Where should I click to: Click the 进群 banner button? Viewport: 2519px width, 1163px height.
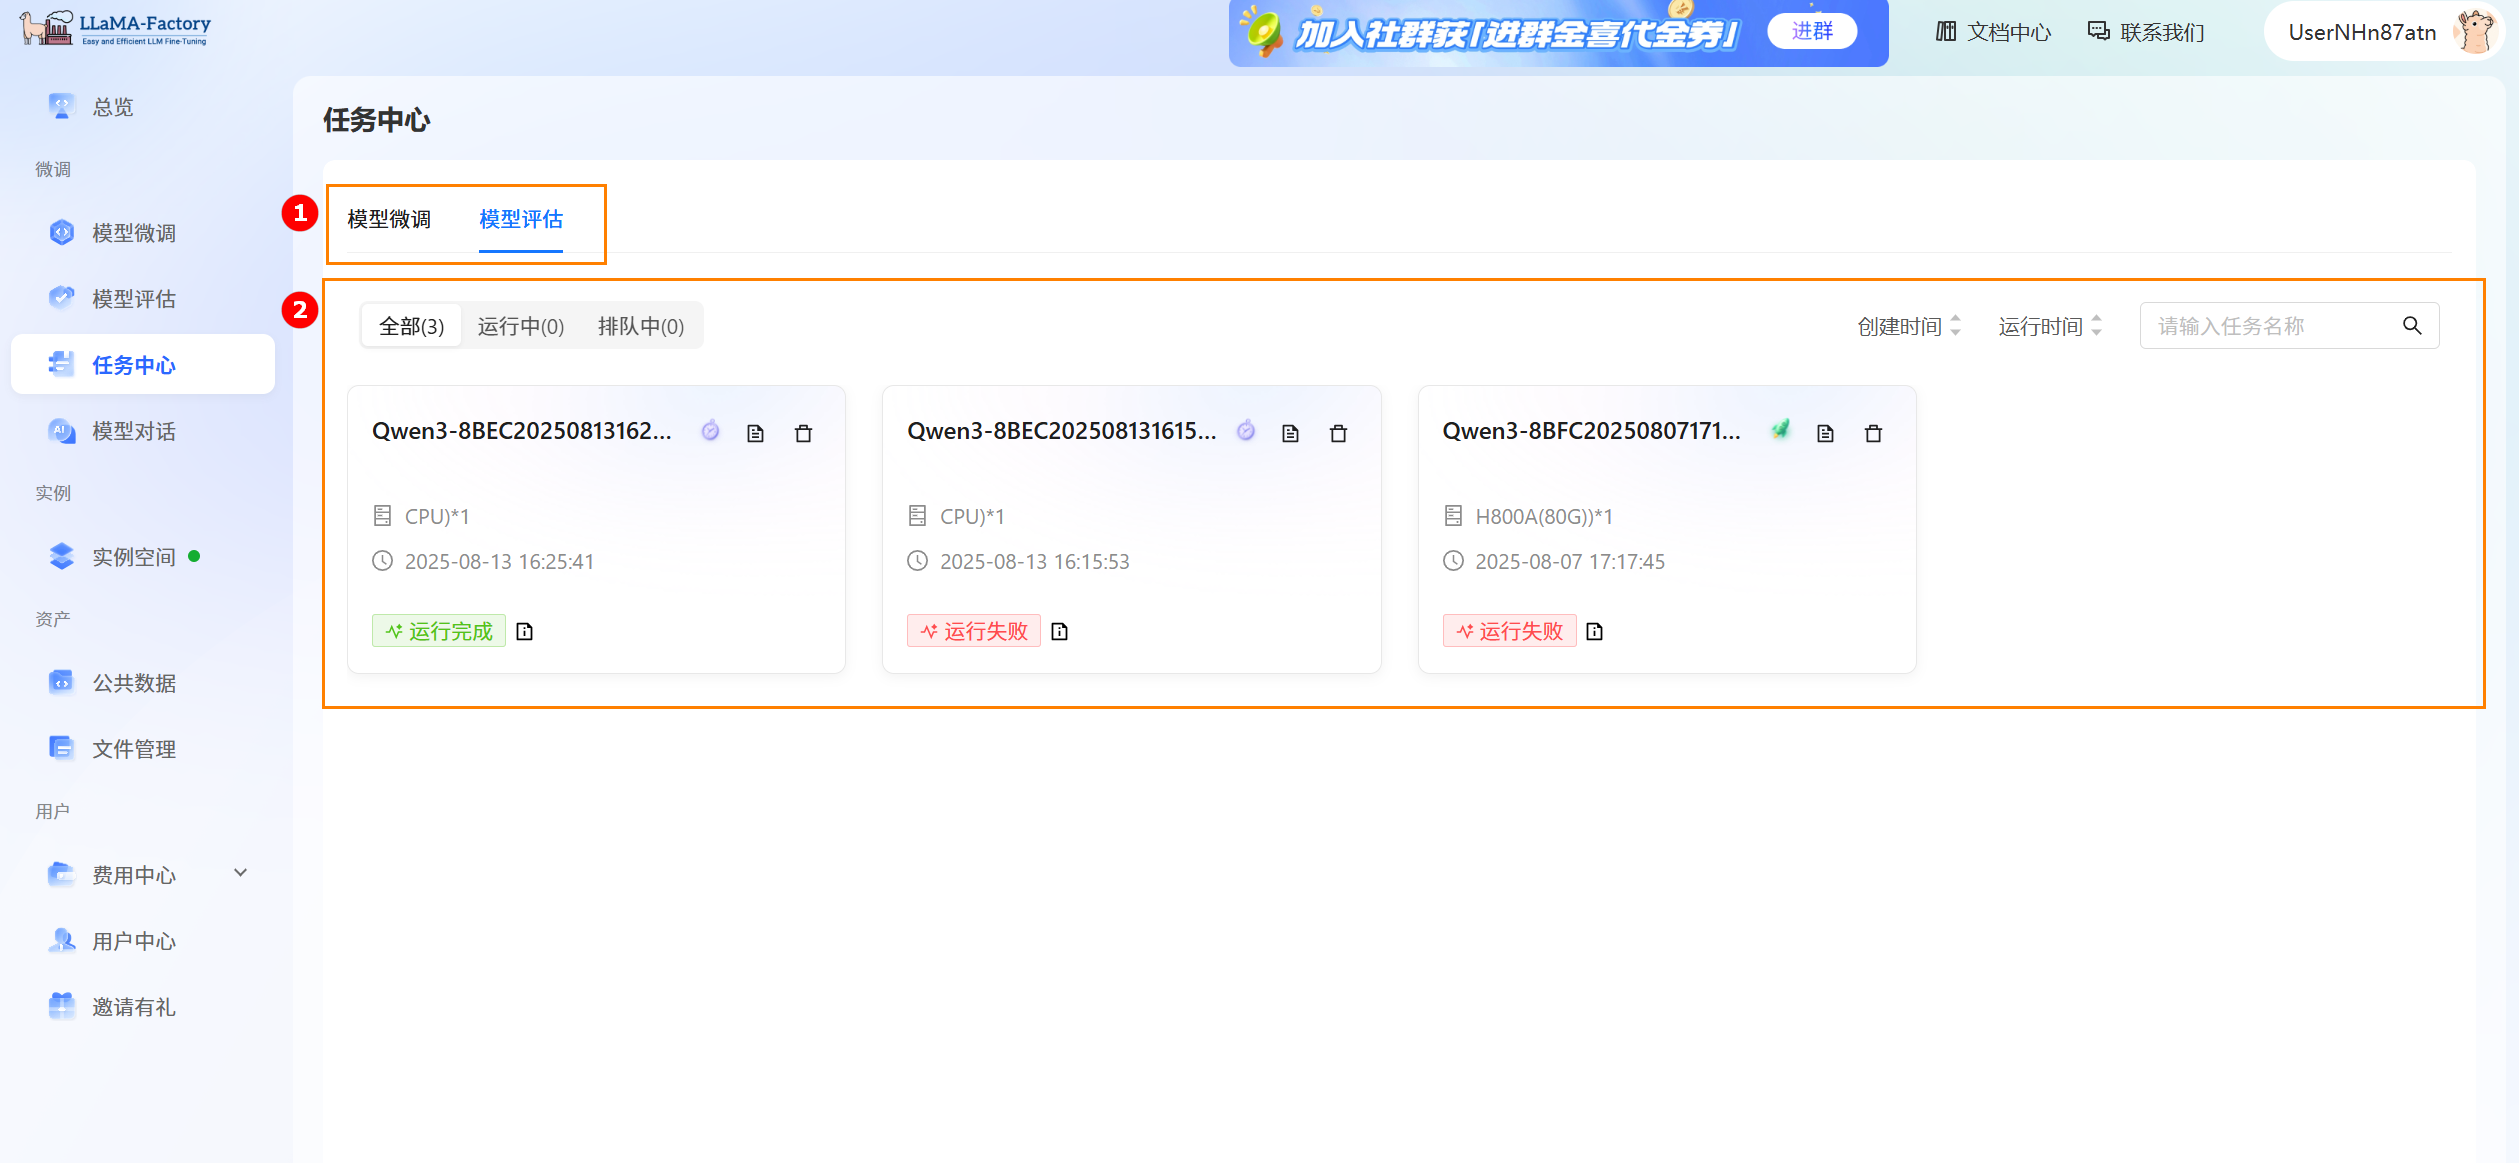1811,31
